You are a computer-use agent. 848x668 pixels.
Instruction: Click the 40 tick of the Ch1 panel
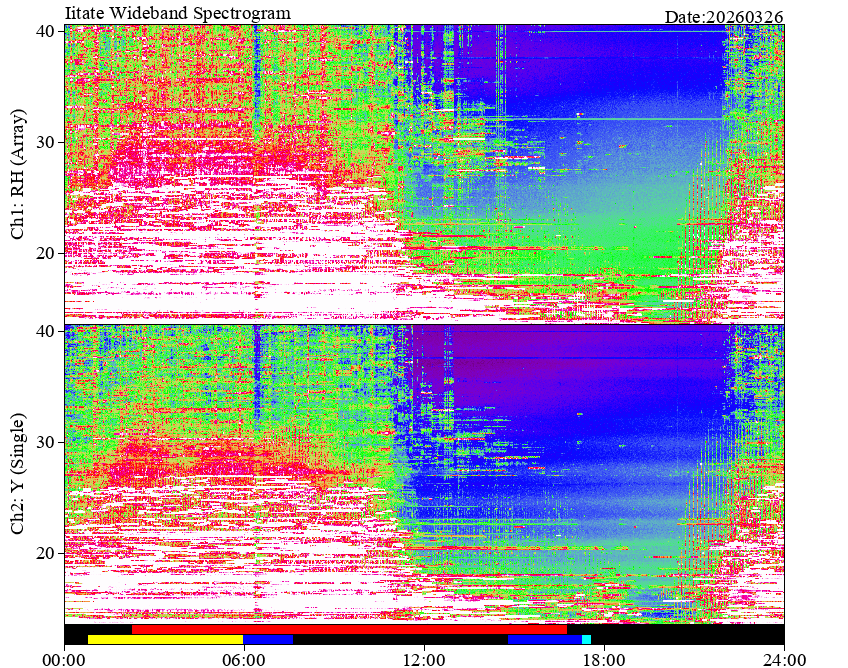coord(45,31)
